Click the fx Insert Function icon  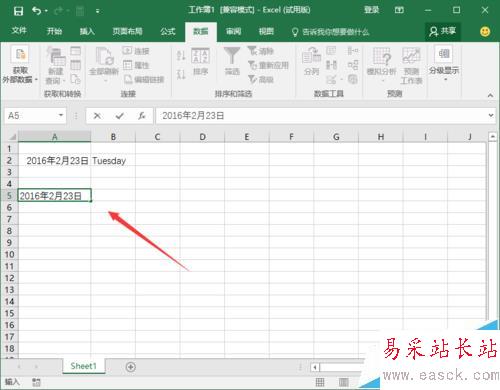coord(142,116)
